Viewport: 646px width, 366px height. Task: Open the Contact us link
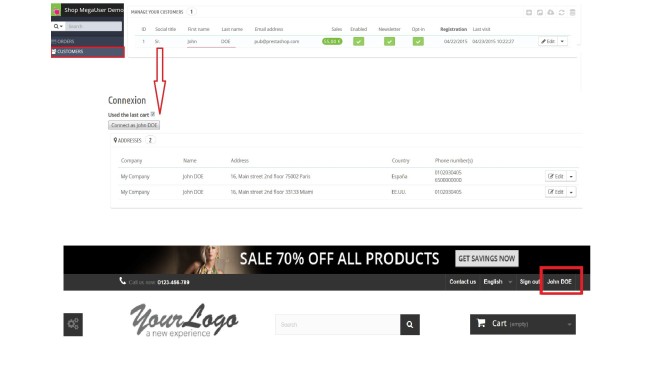pyautogui.click(x=463, y=282)
